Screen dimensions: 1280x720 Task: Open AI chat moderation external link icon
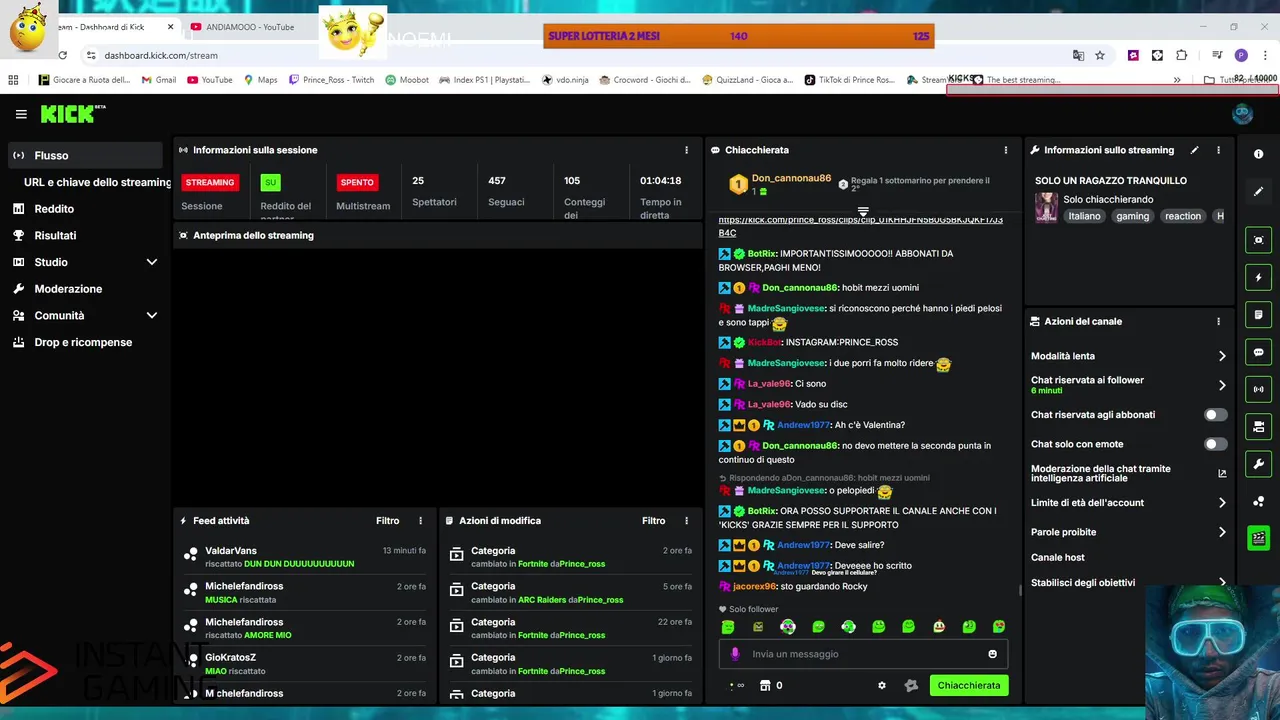1222,473
